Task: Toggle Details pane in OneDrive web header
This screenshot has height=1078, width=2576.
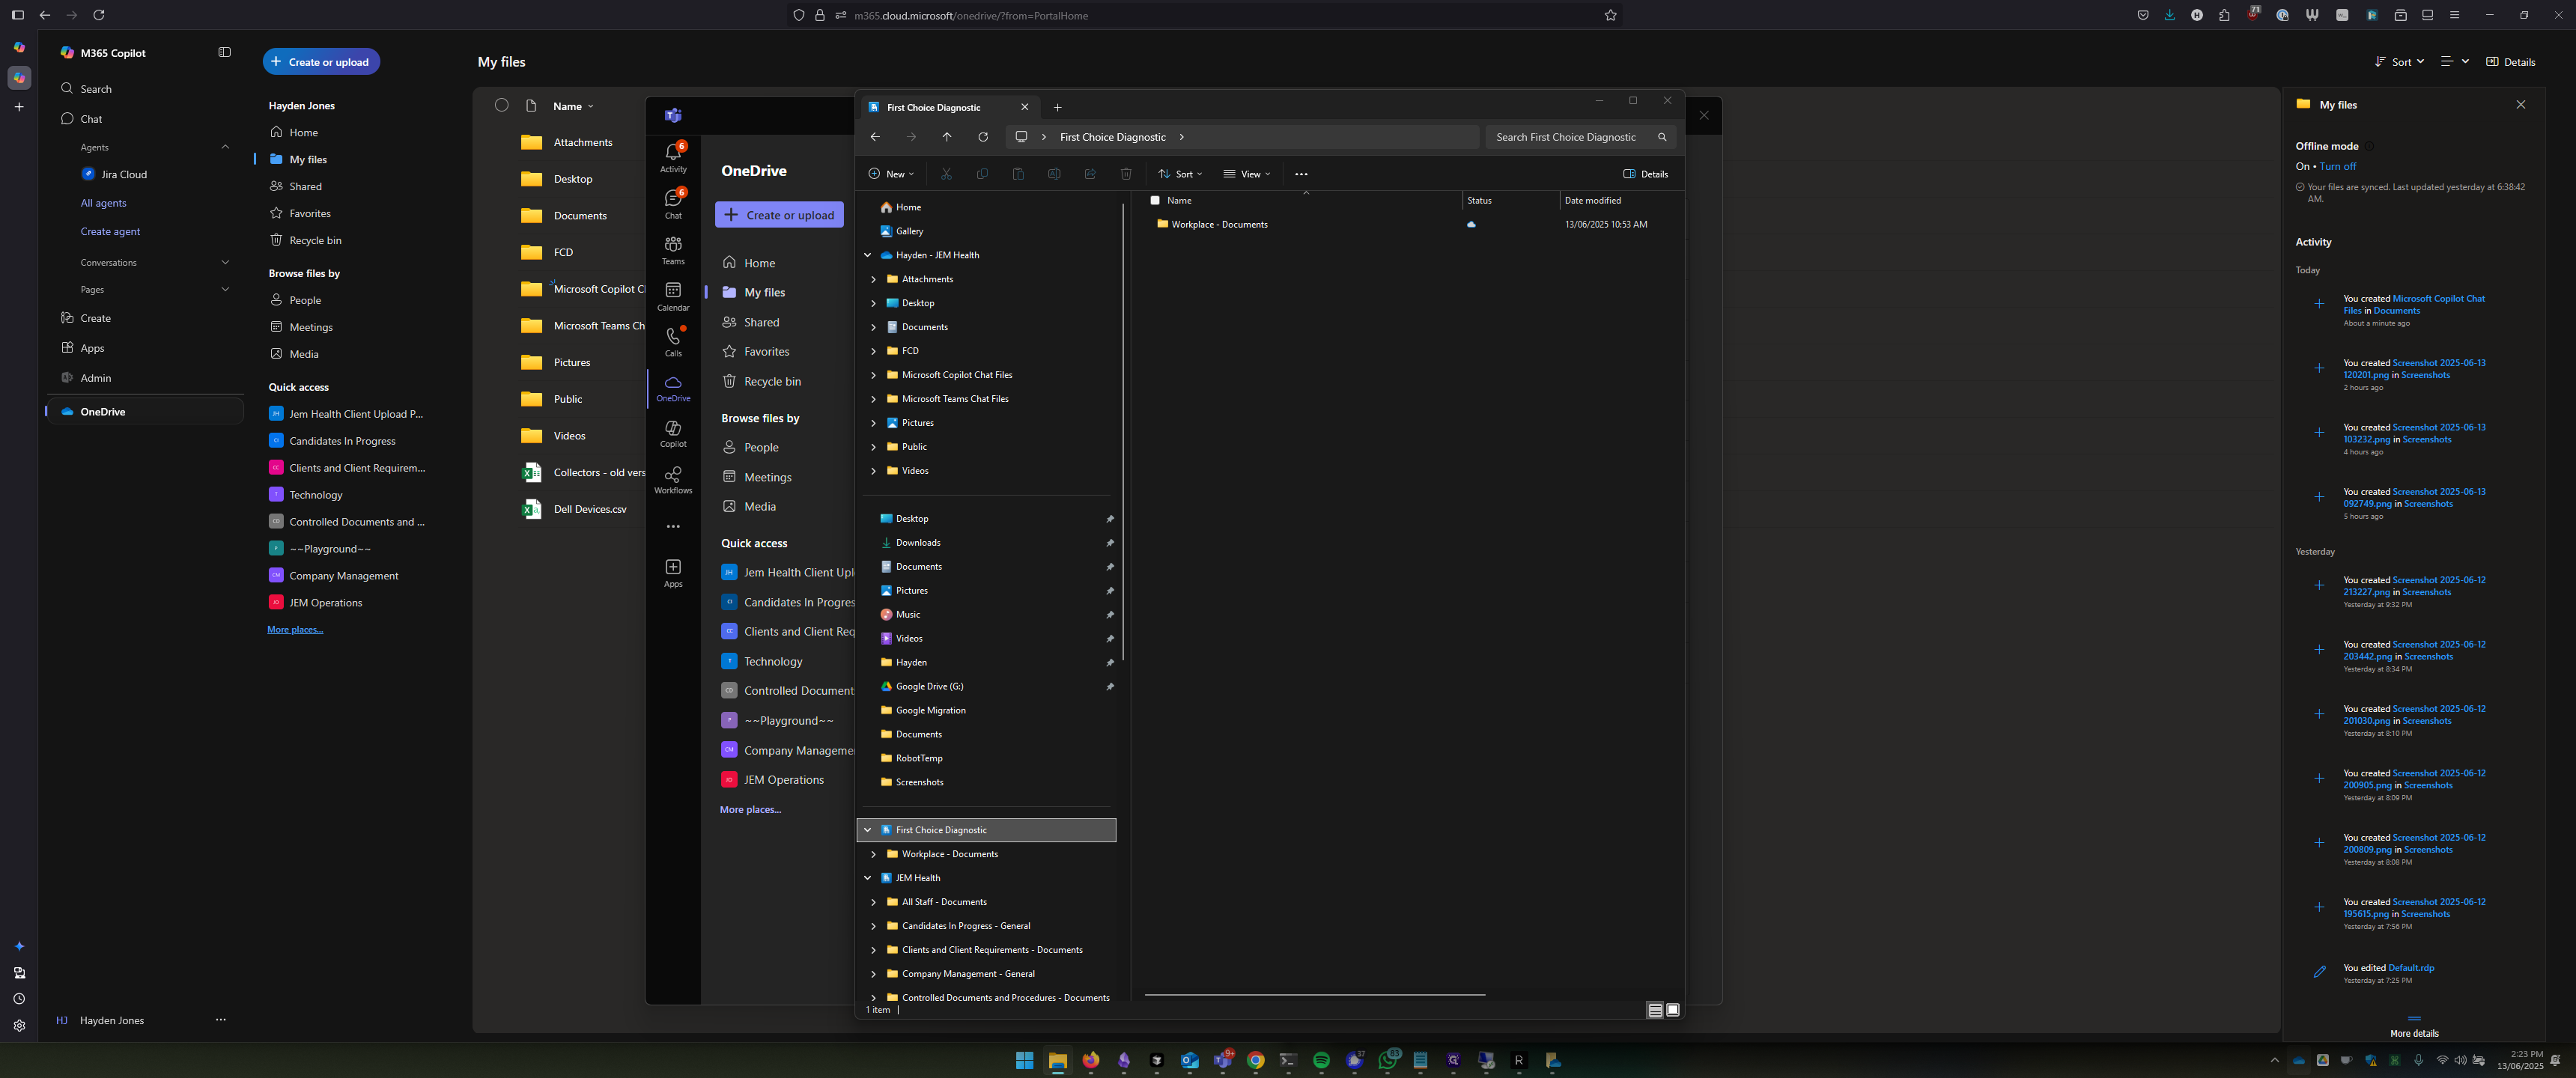Action: click(2510, 62)
